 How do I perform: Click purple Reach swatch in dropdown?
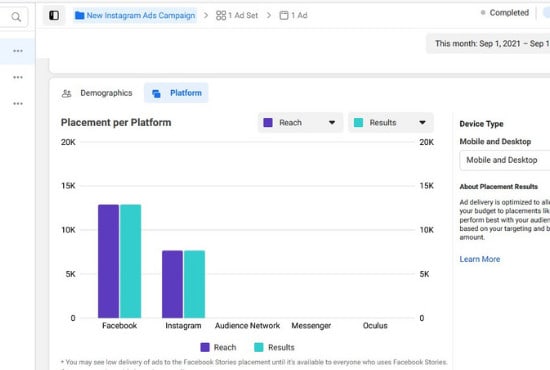pos(268,122)
